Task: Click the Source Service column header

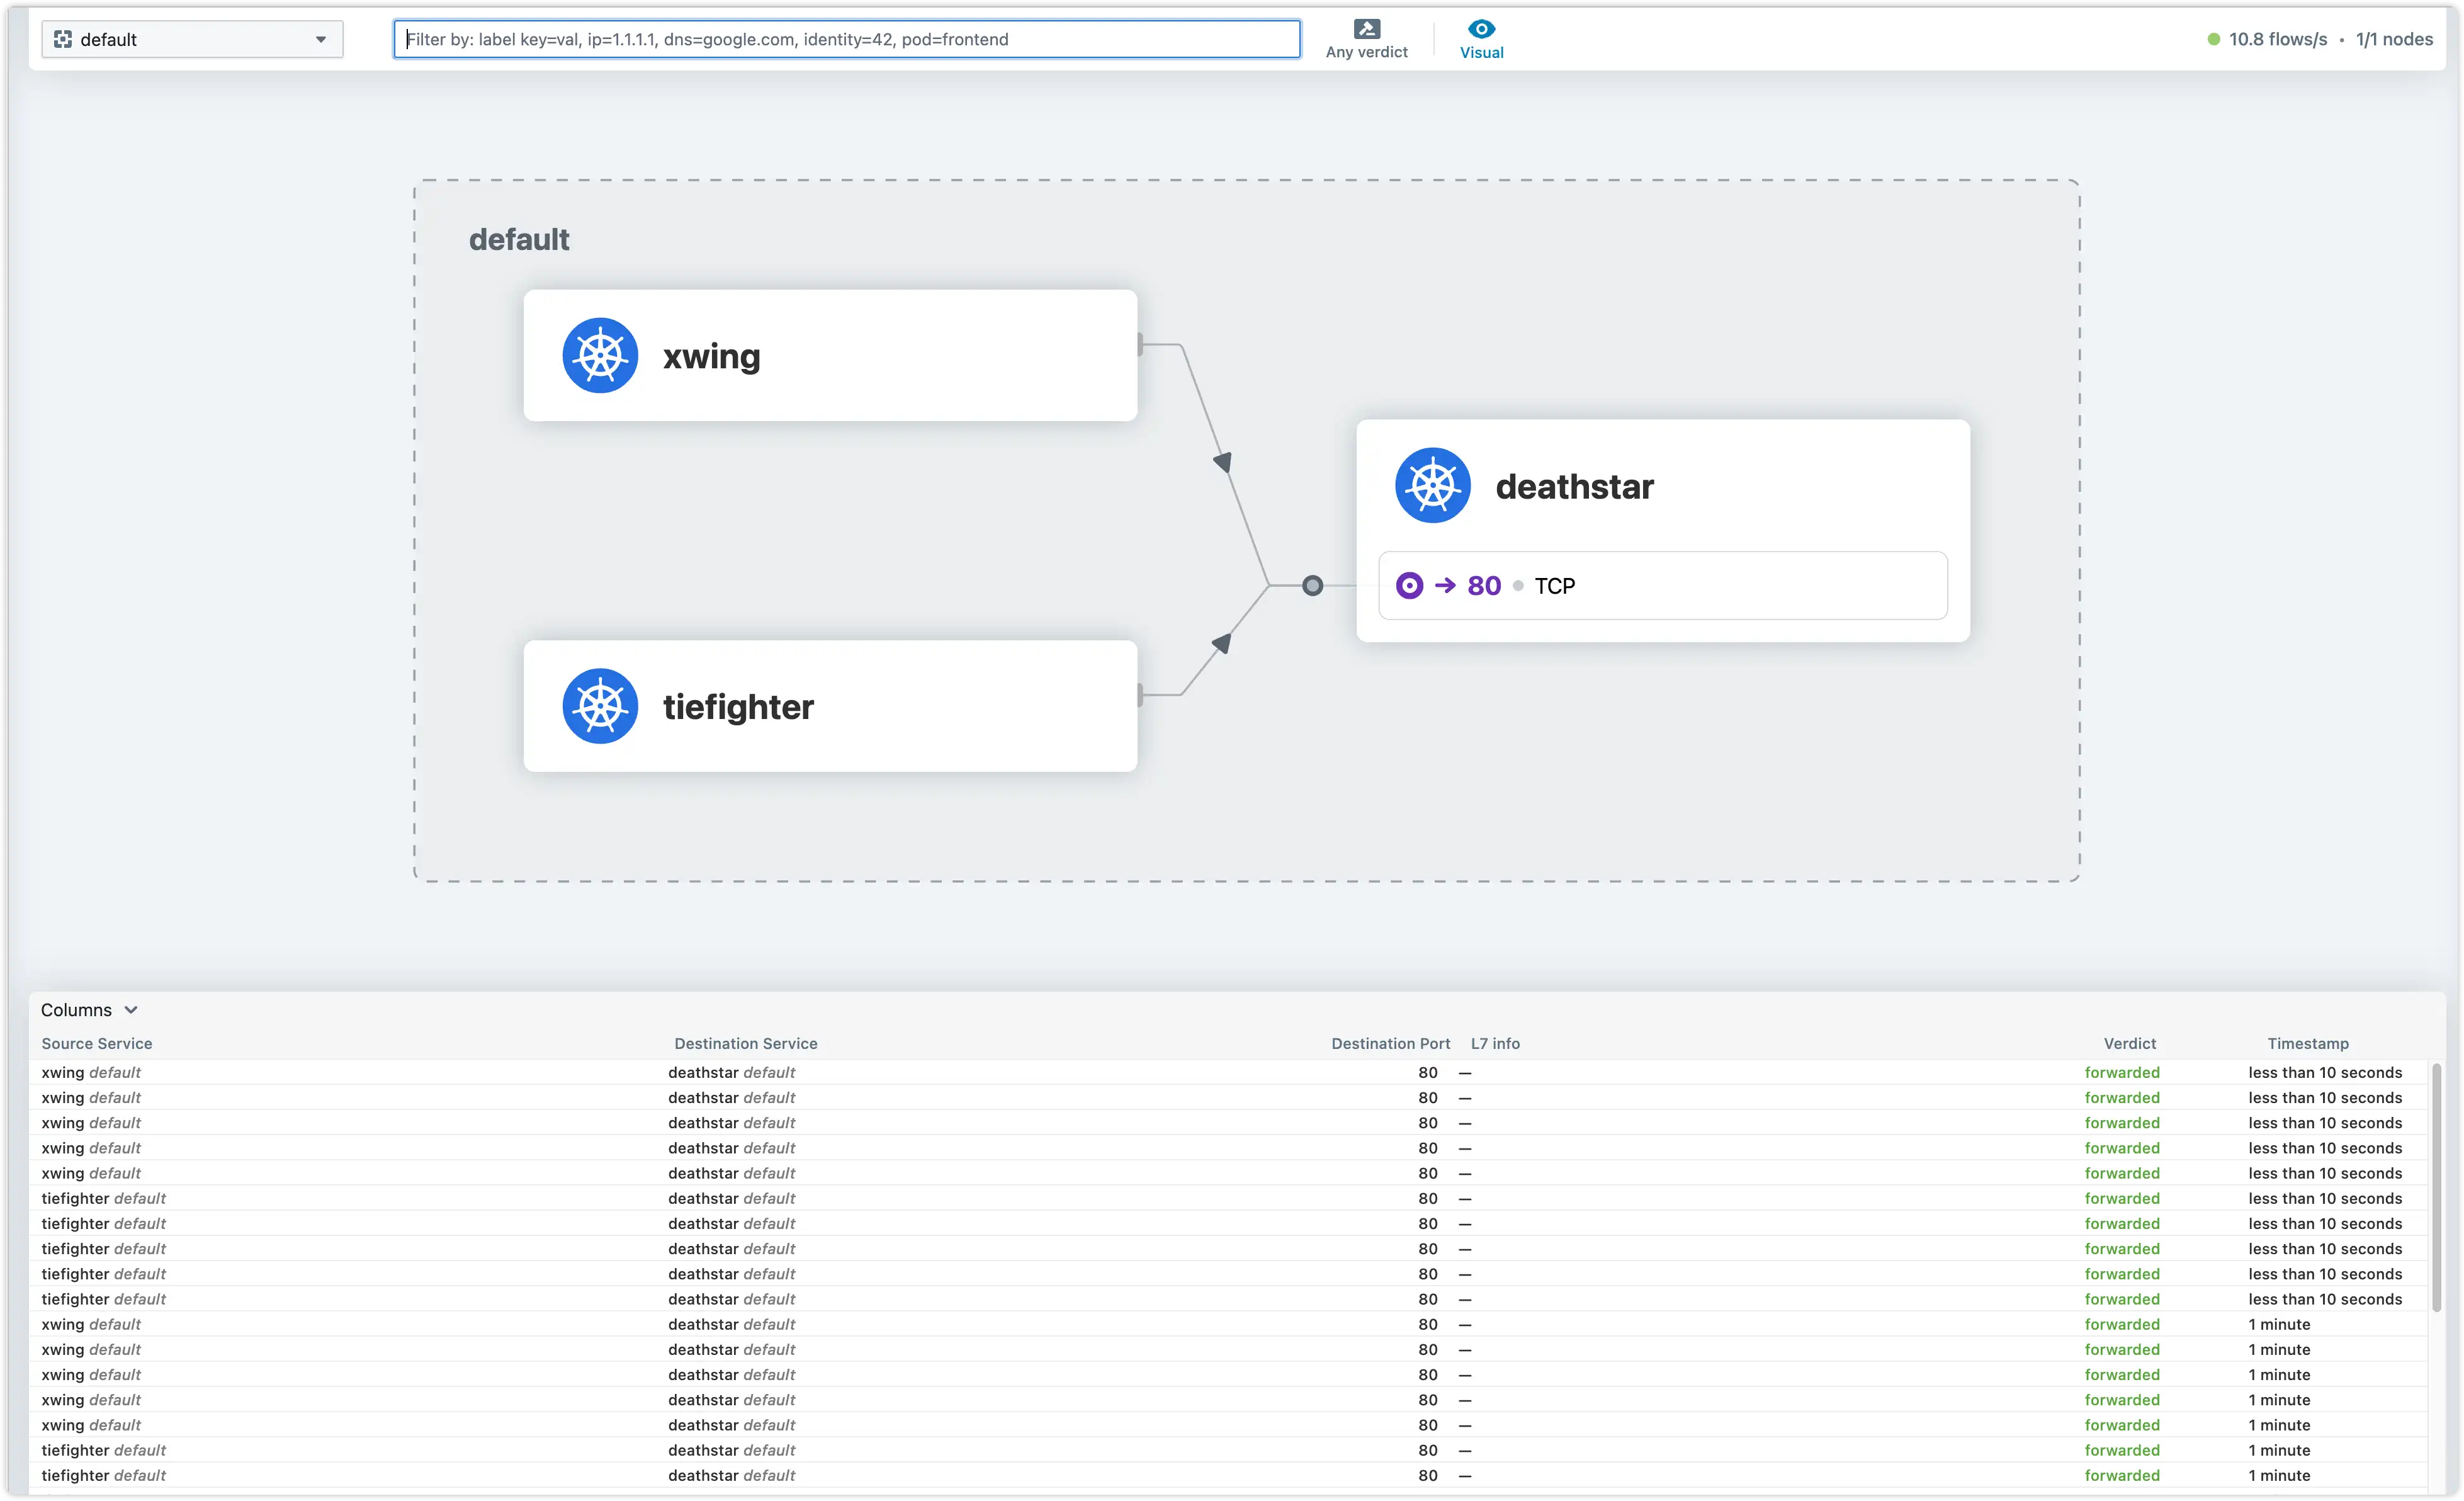Action: pyautogui.click(x=97, y=1043)
